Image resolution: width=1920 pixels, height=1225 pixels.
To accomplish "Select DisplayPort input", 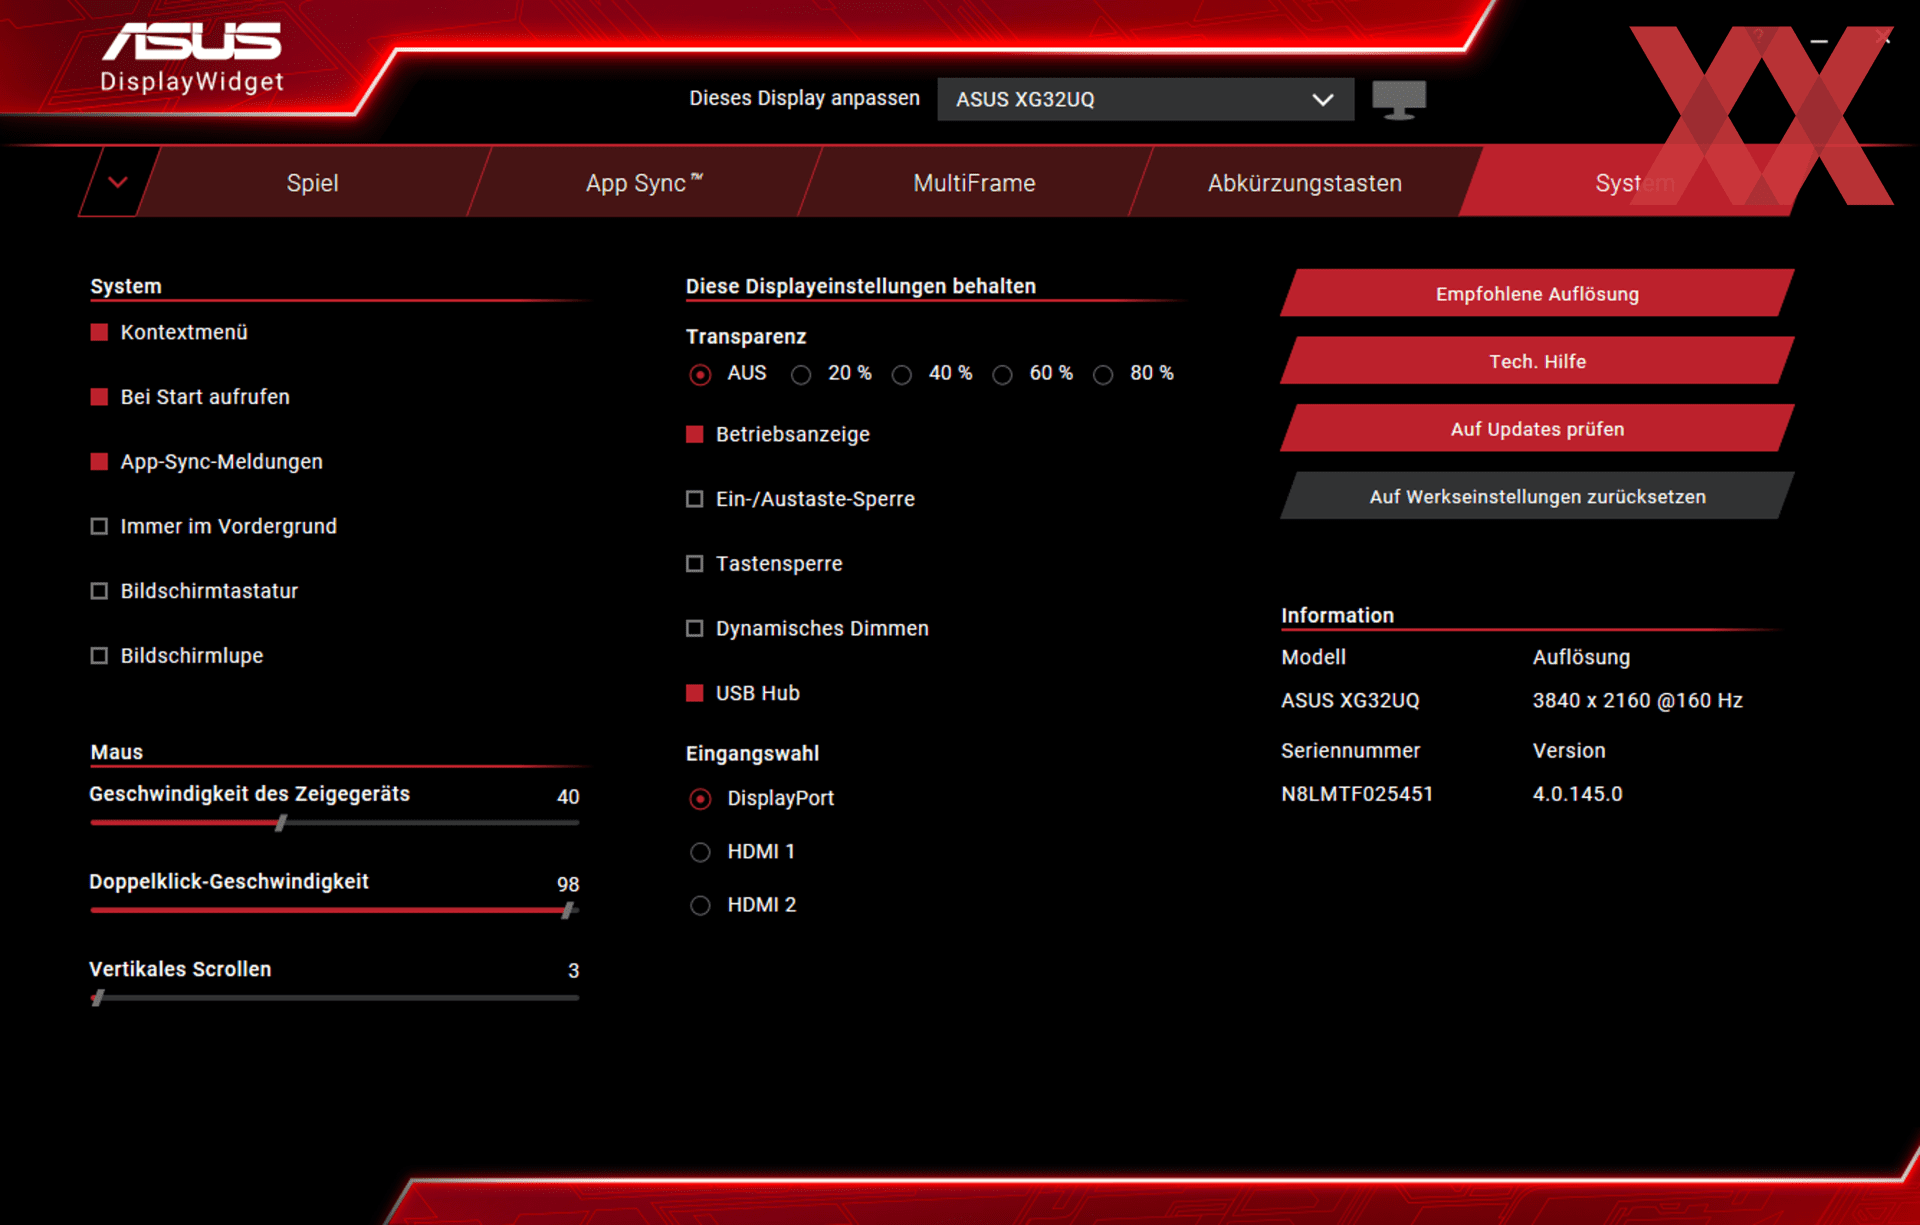I will (x=700, y=799).
